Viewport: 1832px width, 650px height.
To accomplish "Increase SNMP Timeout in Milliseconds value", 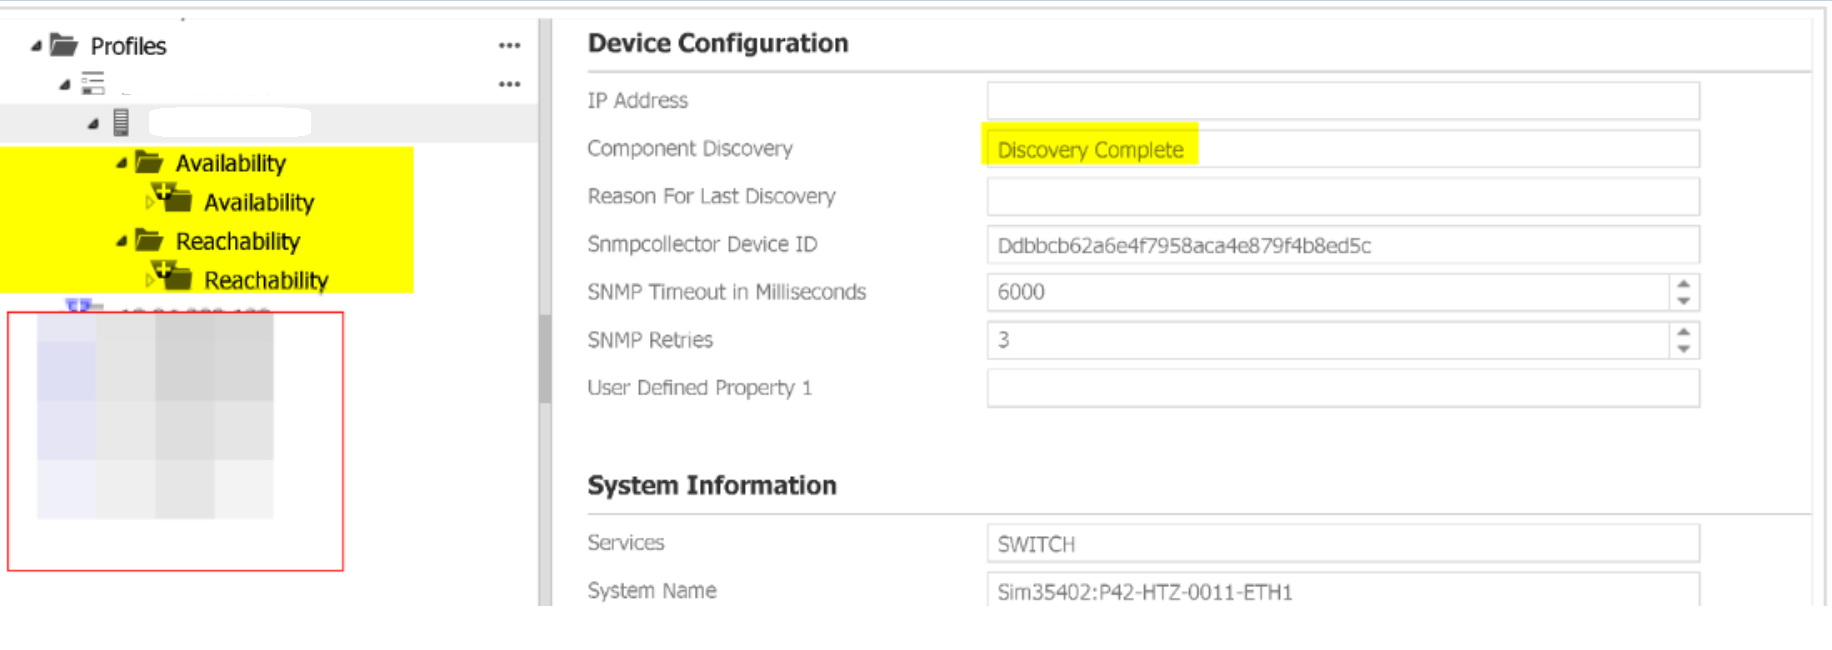I will (1684, 284).
